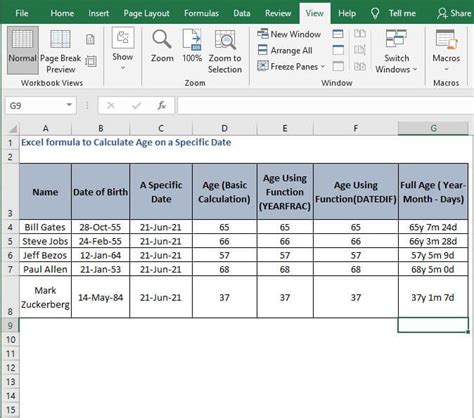The width and height of the screenshot is (474, 418).
Task: Select row 4 header
Action: [11, 227]
